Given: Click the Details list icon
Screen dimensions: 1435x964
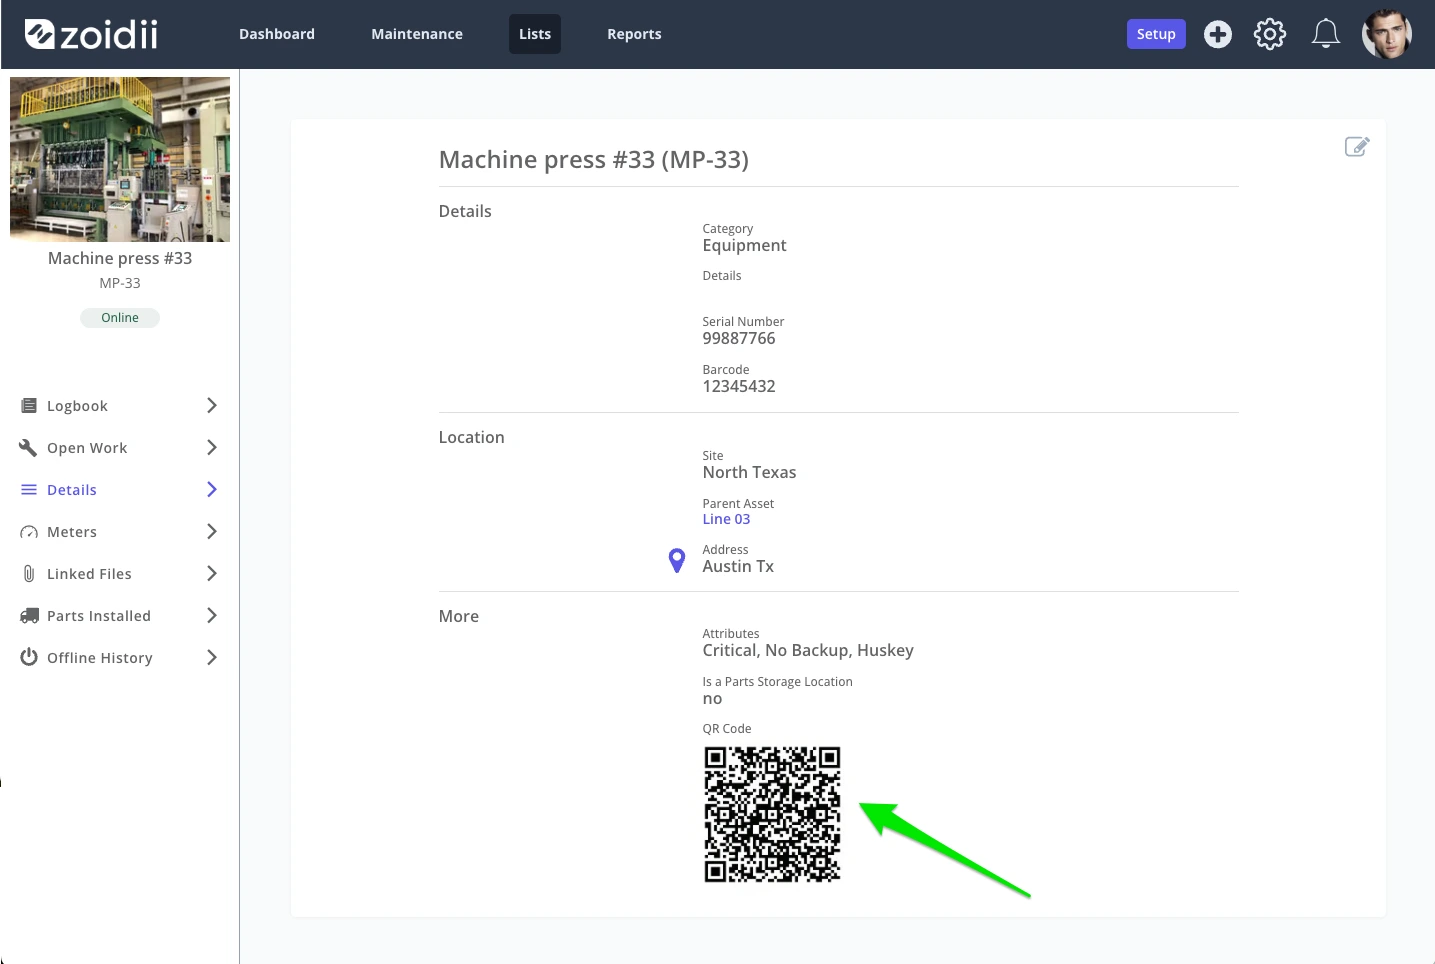Looking at the screenshot, I should [x=29, y=490].
